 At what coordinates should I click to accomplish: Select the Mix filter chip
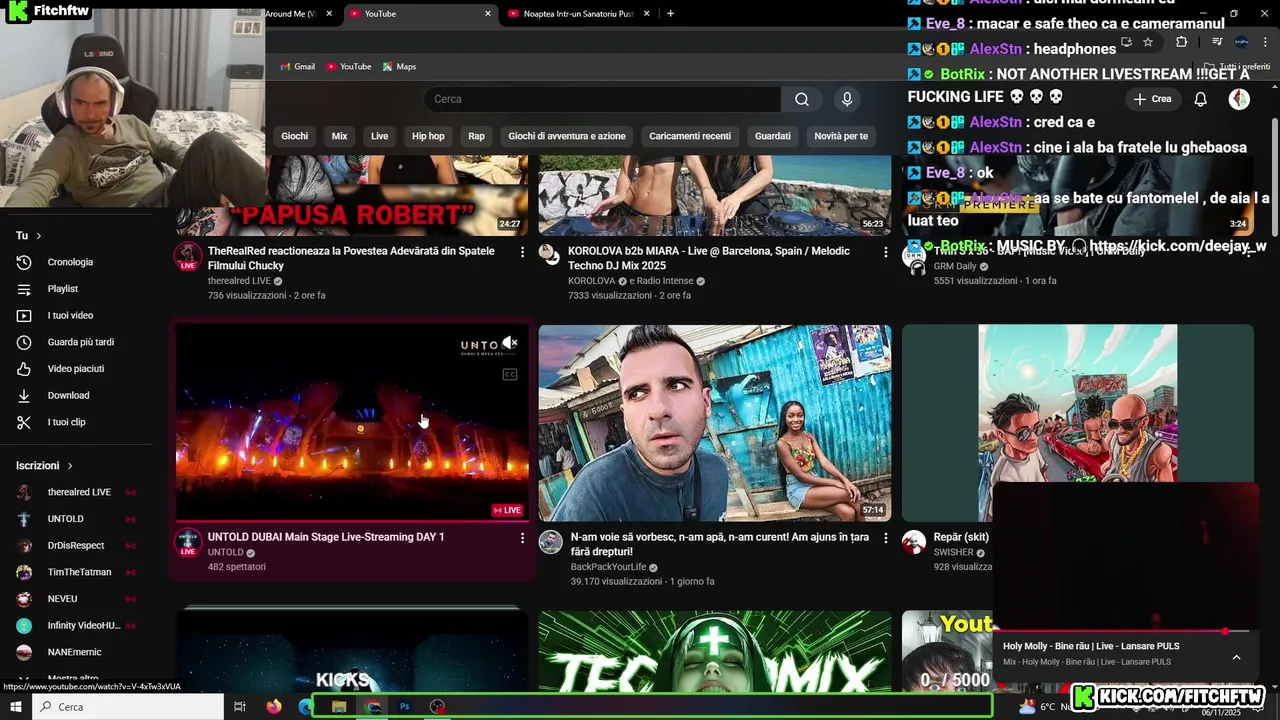click(x=339, y=136)
